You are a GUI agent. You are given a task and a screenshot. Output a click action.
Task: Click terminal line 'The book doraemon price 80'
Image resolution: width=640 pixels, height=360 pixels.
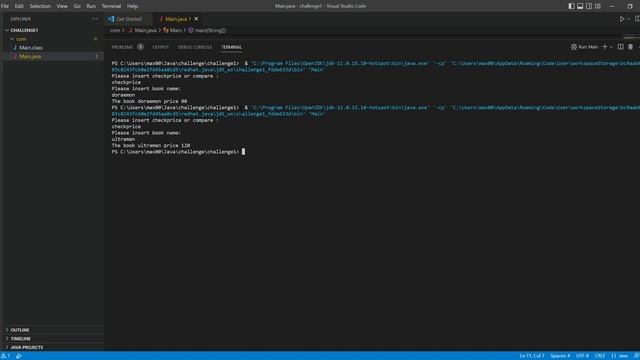[x=149, y=101]
